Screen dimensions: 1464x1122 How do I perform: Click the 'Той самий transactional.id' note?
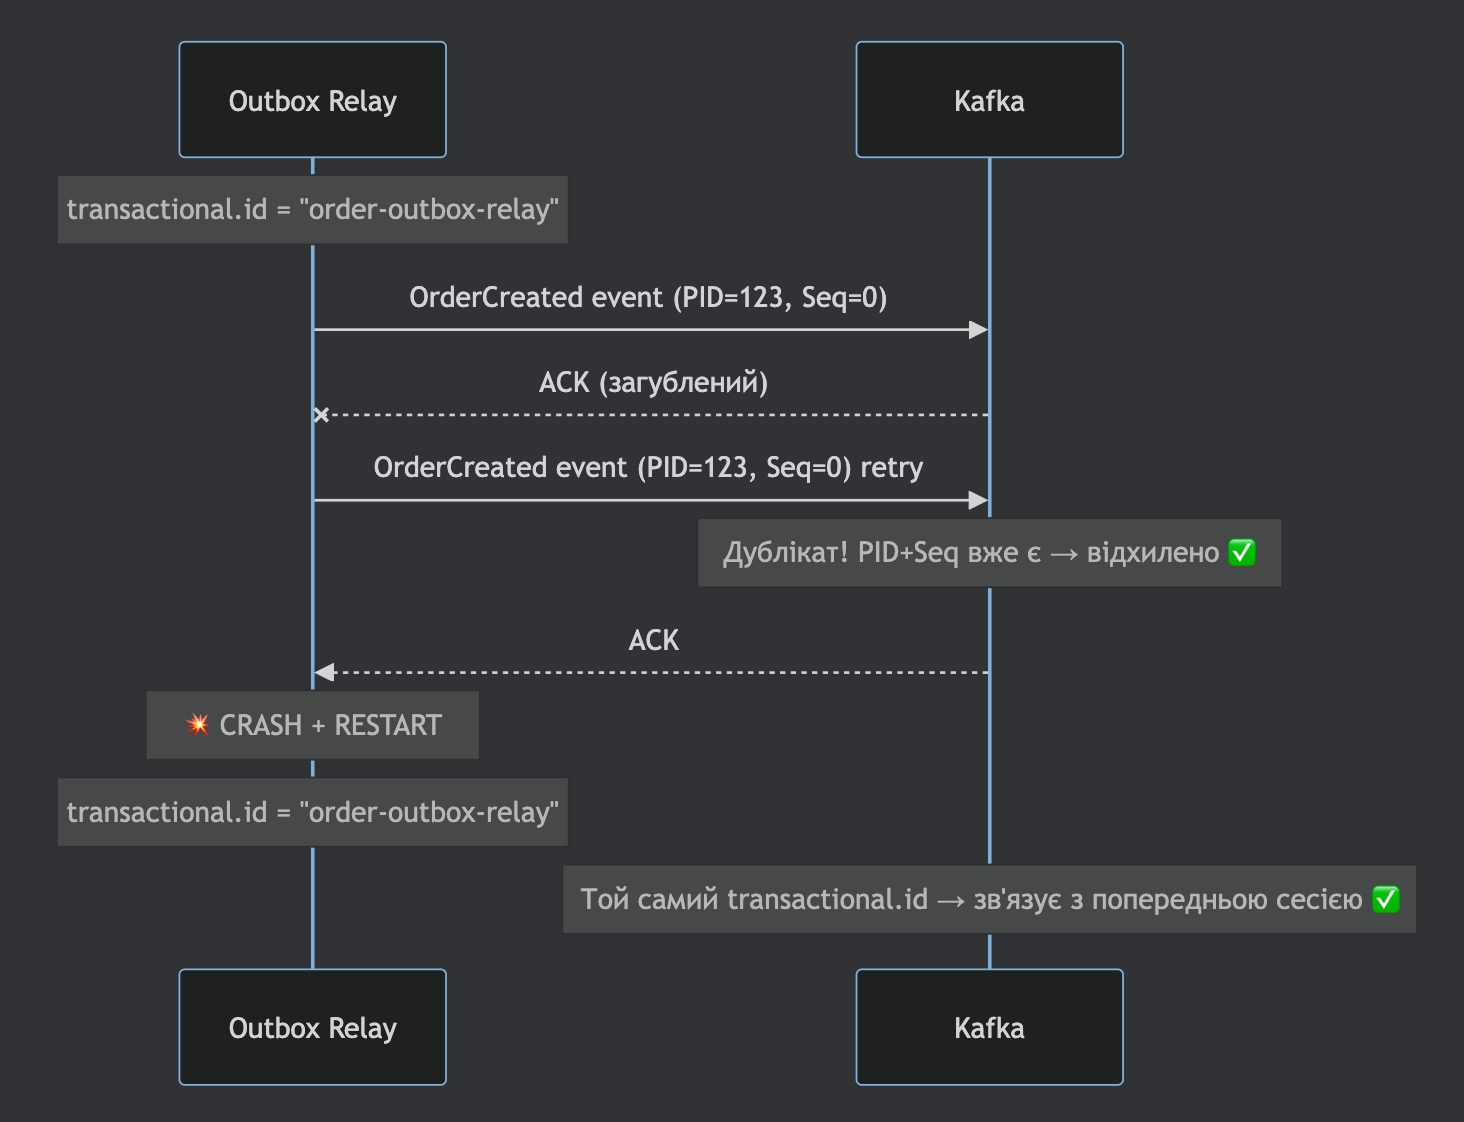[970, 899]
